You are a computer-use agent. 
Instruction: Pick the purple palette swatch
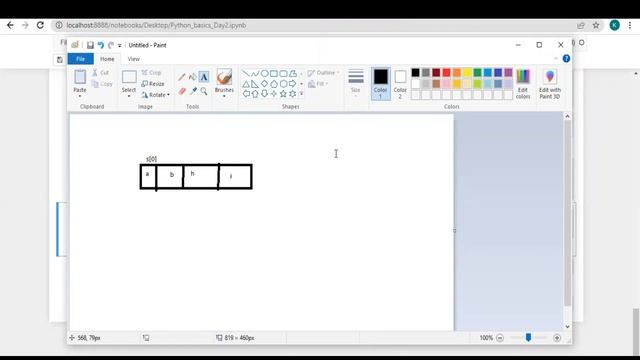[x=508, y=73]
